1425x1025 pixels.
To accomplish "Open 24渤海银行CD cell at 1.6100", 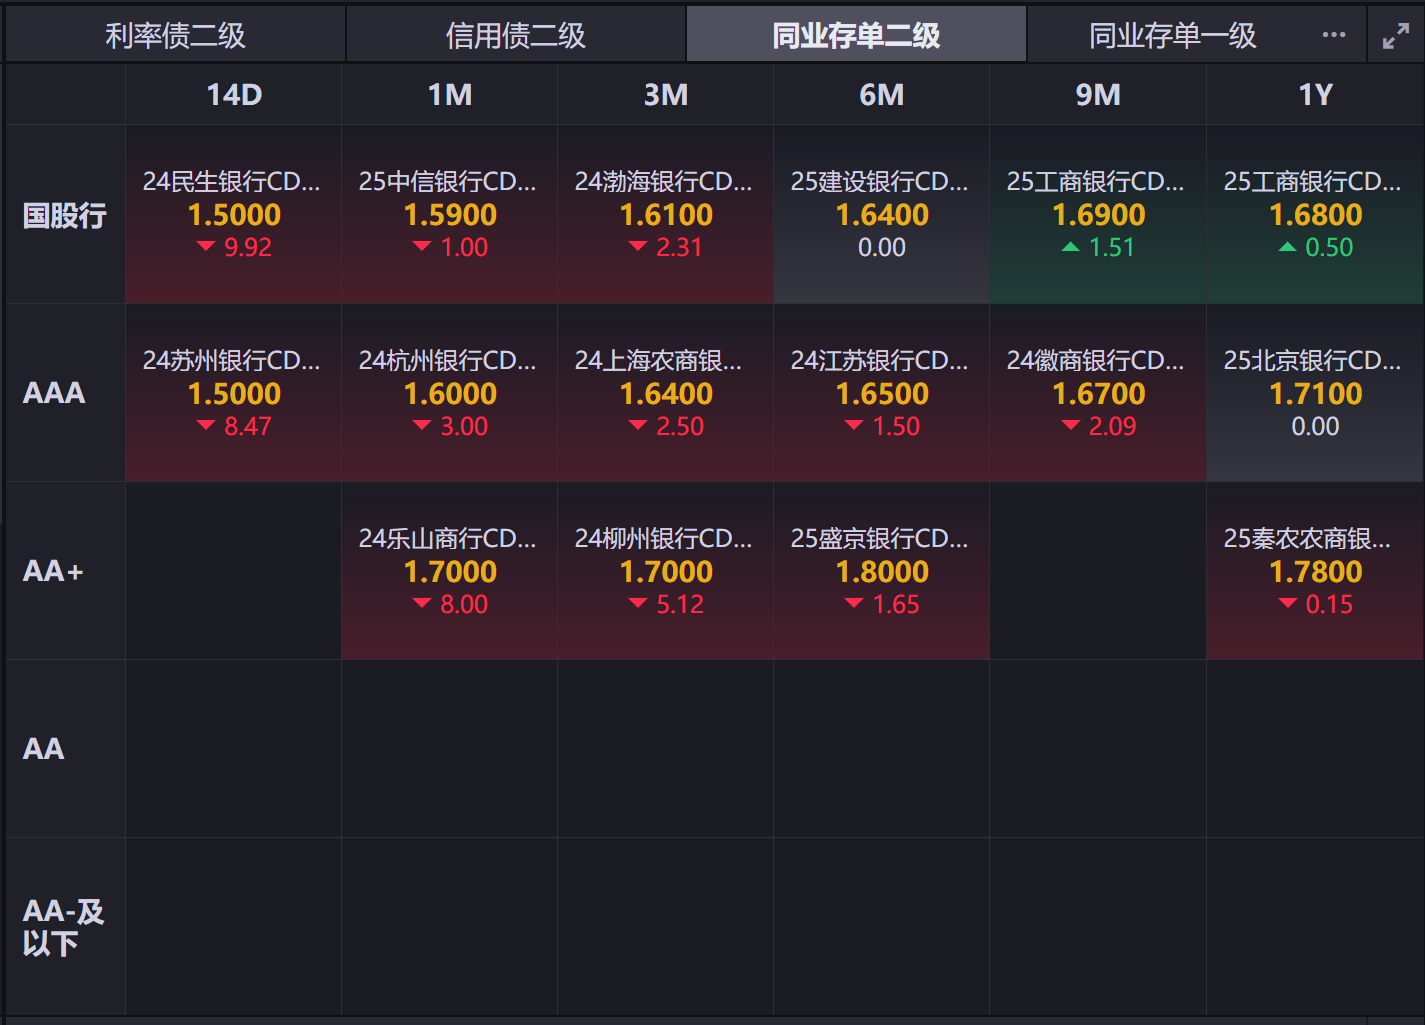I will [x=666, y=214].
